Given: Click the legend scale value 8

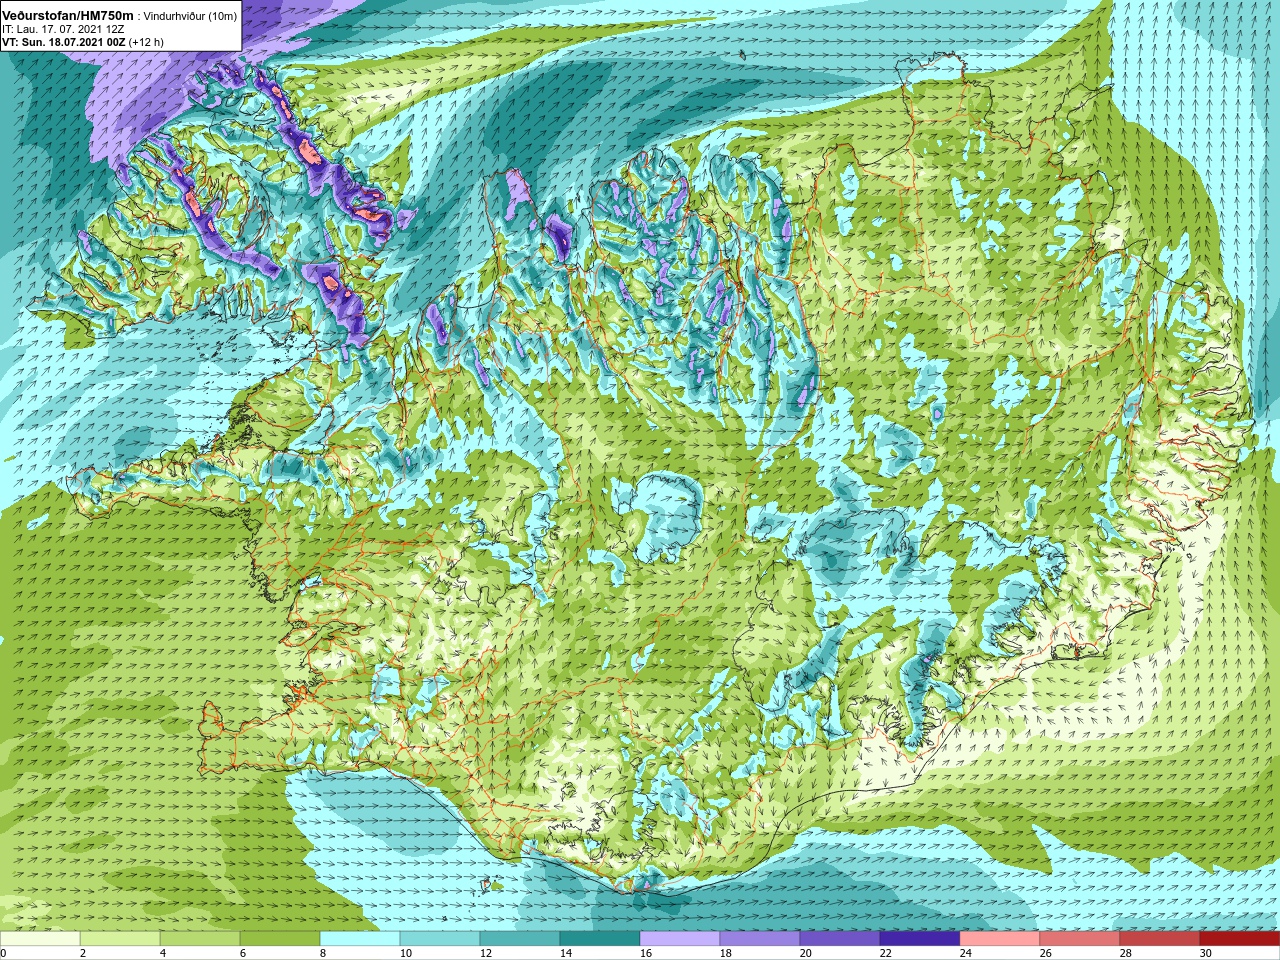Looking at the screenshot, I should pos(323,953).
